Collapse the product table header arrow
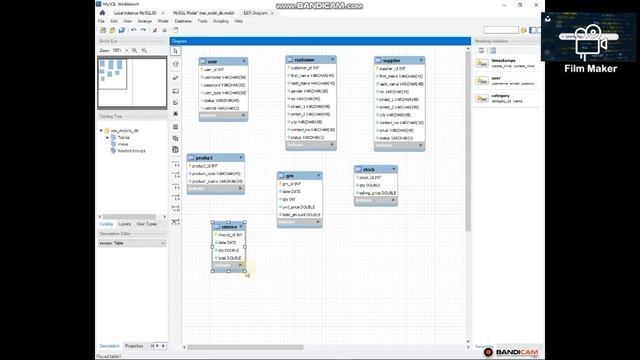This screenshot has width=640, height=360. tap(241, 157)
